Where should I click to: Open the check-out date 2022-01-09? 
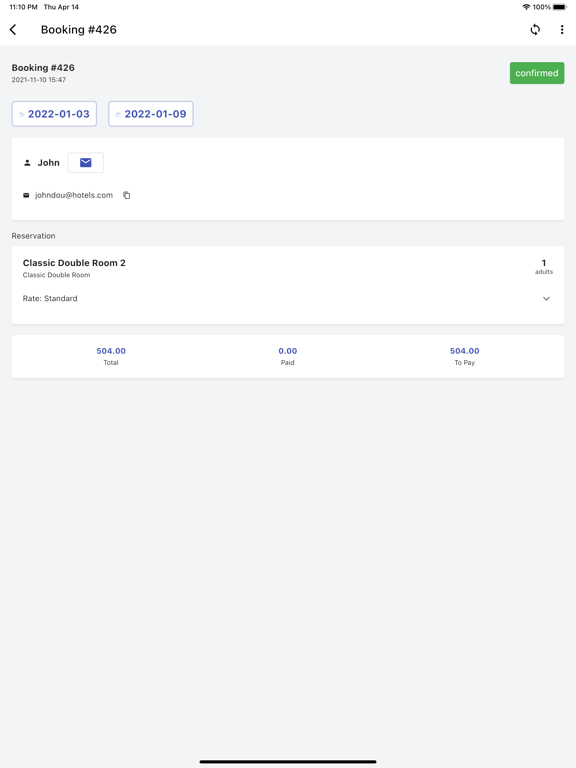(151, 114)
